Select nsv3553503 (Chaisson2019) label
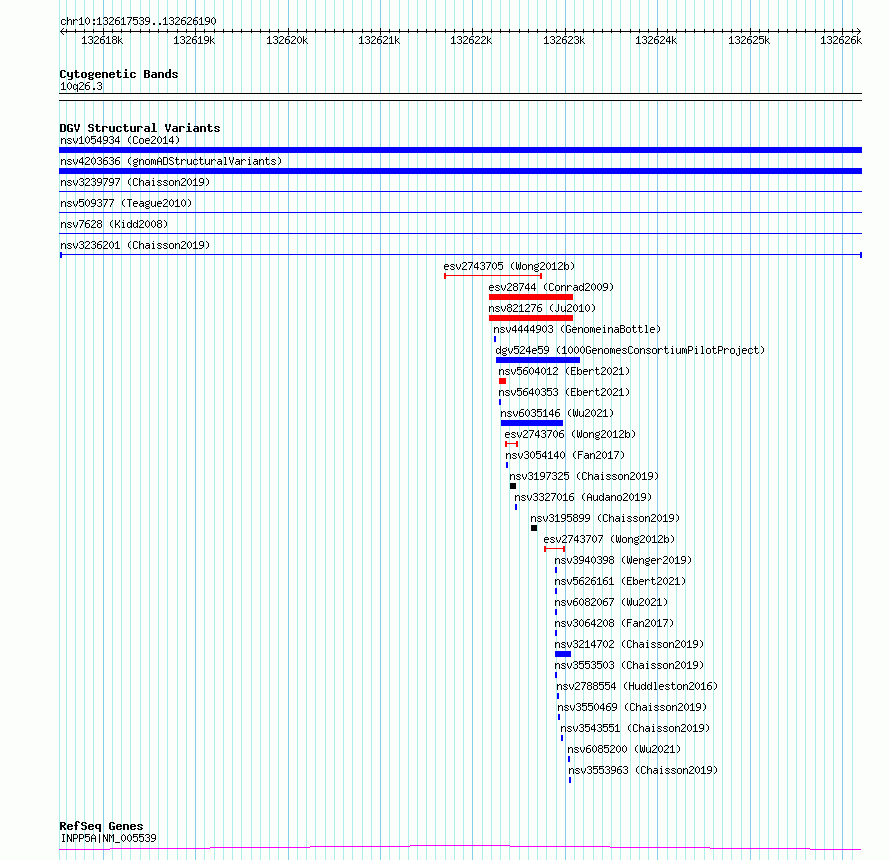 coord(629,665)
